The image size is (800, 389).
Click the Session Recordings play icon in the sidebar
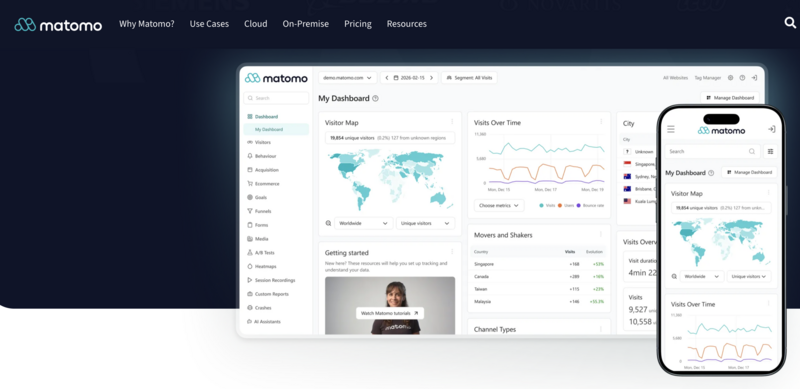coord(249,280)
